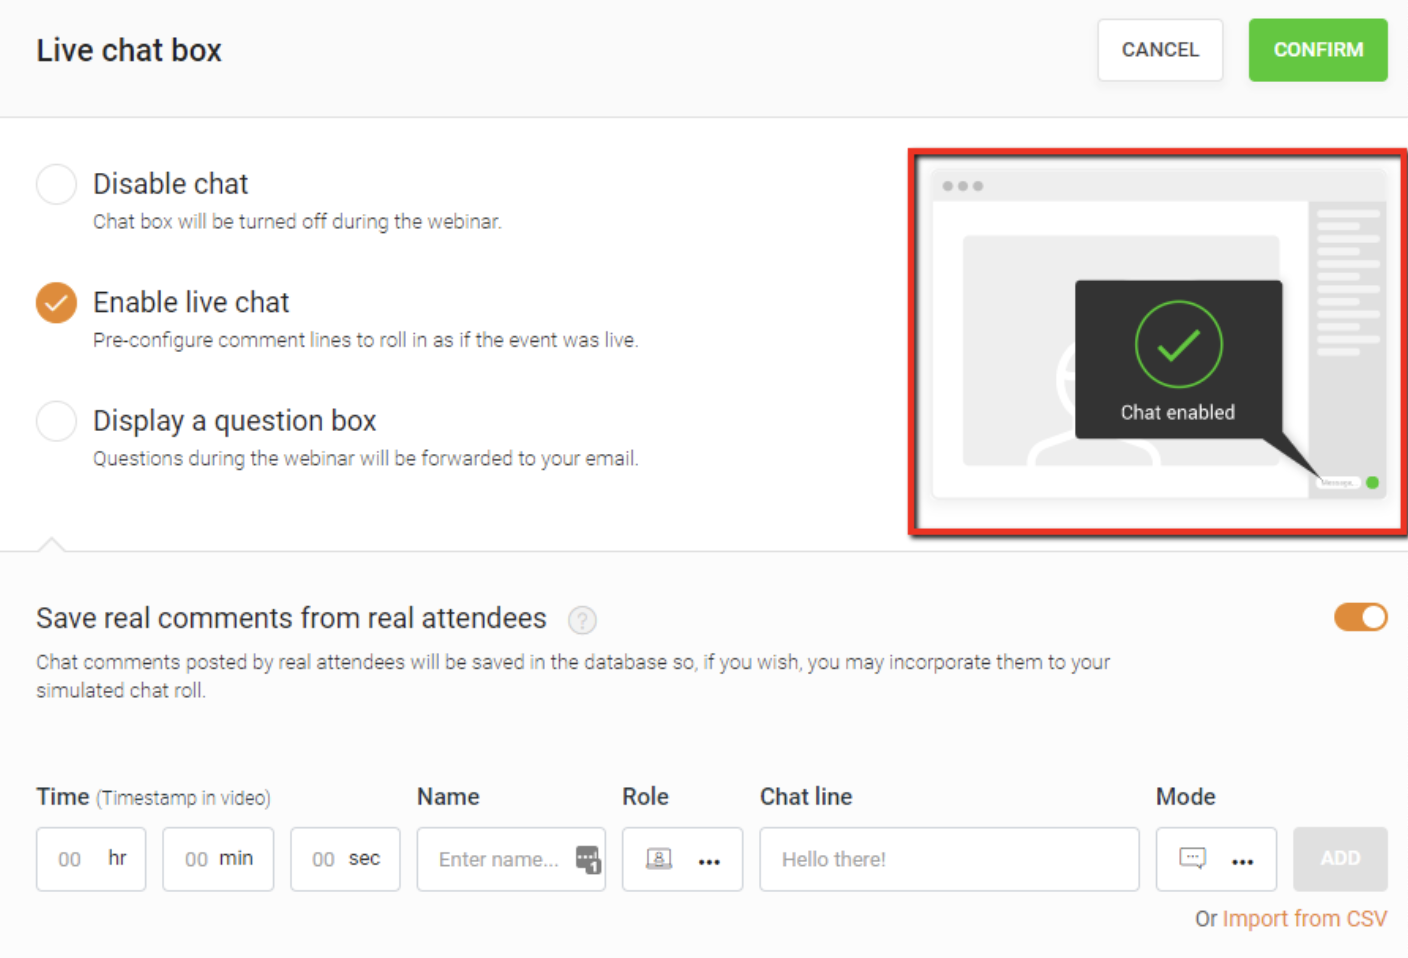Image resolution: width=1408 pixels, height=958 pixels.
Task: Click the CANCEL button
Action: click(x=1160, y=50)
